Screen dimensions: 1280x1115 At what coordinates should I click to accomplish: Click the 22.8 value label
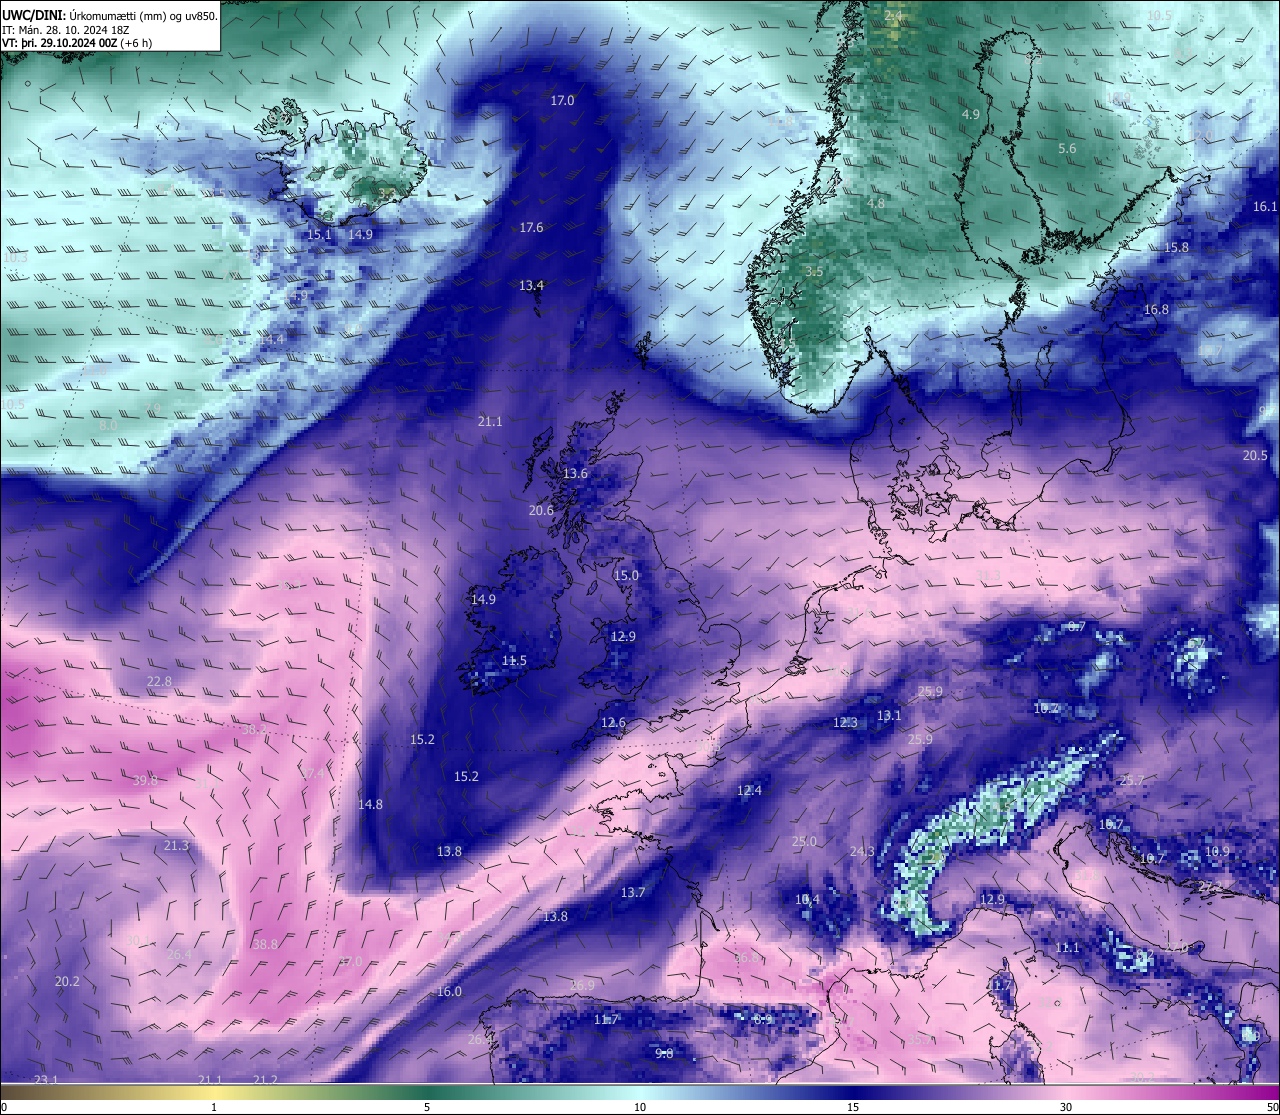(x=159, y=681)
